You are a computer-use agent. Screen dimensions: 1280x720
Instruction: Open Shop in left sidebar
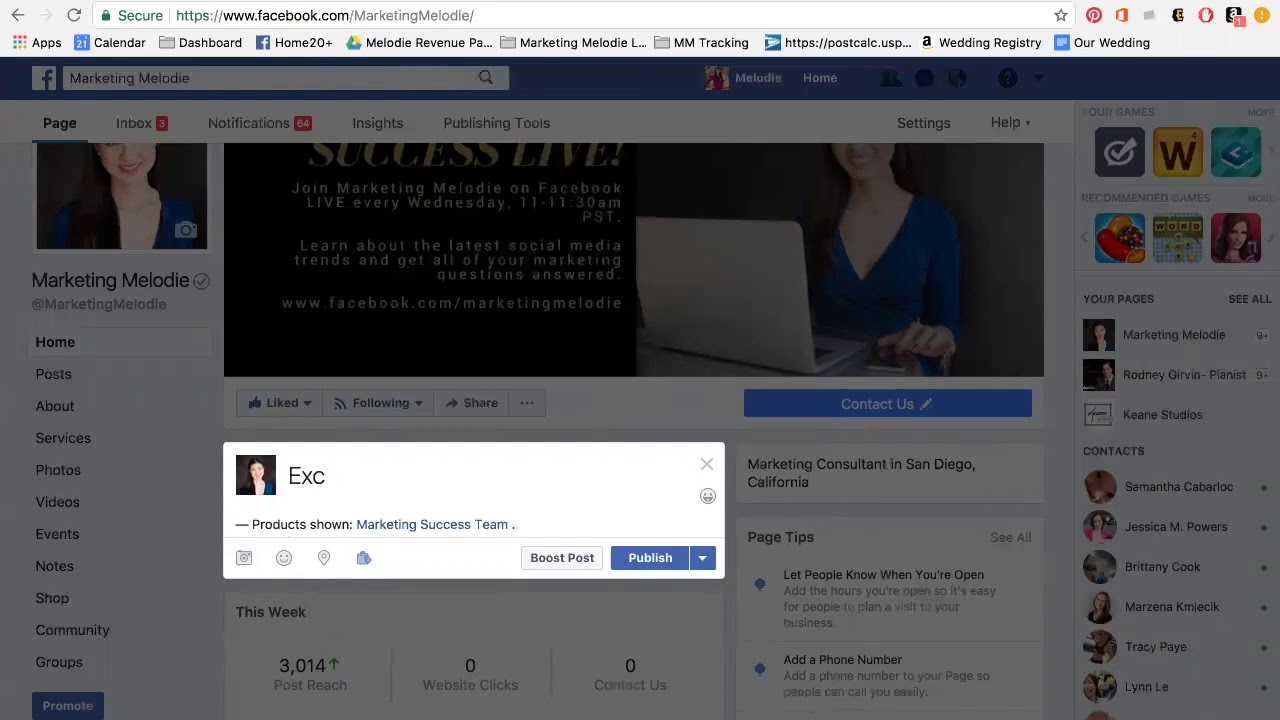coord(52,598)
